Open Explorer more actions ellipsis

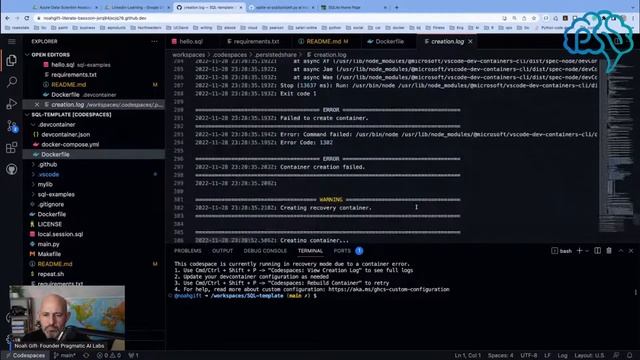point(154,42)
